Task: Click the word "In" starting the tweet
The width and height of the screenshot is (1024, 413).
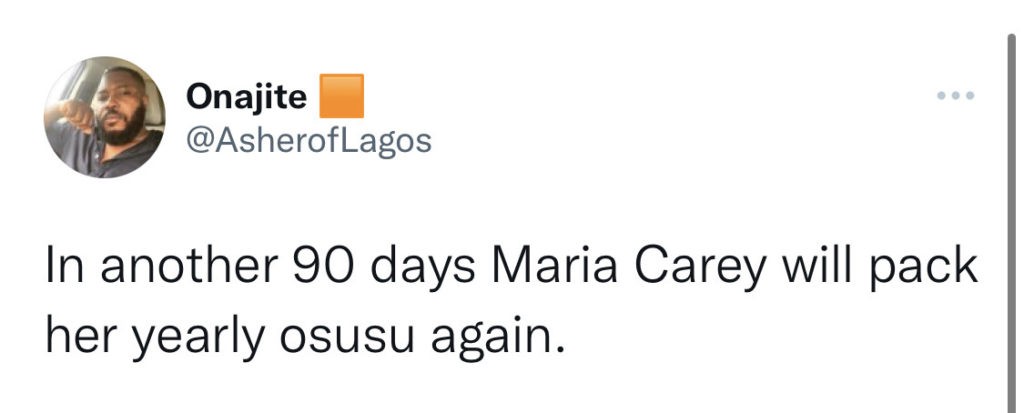Action: click(x=61, y=270)
